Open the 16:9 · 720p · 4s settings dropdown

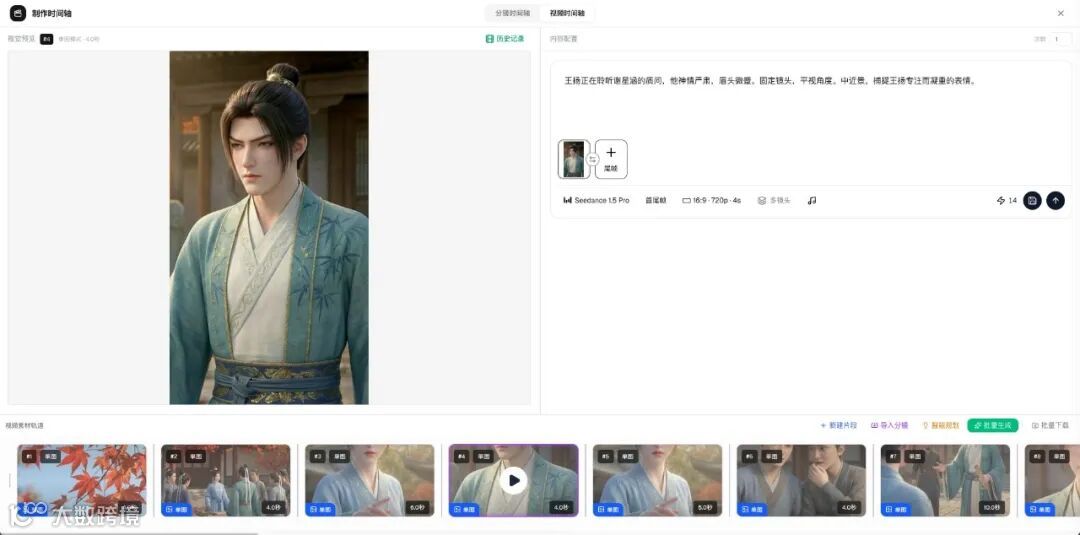[x=712, y=200]
